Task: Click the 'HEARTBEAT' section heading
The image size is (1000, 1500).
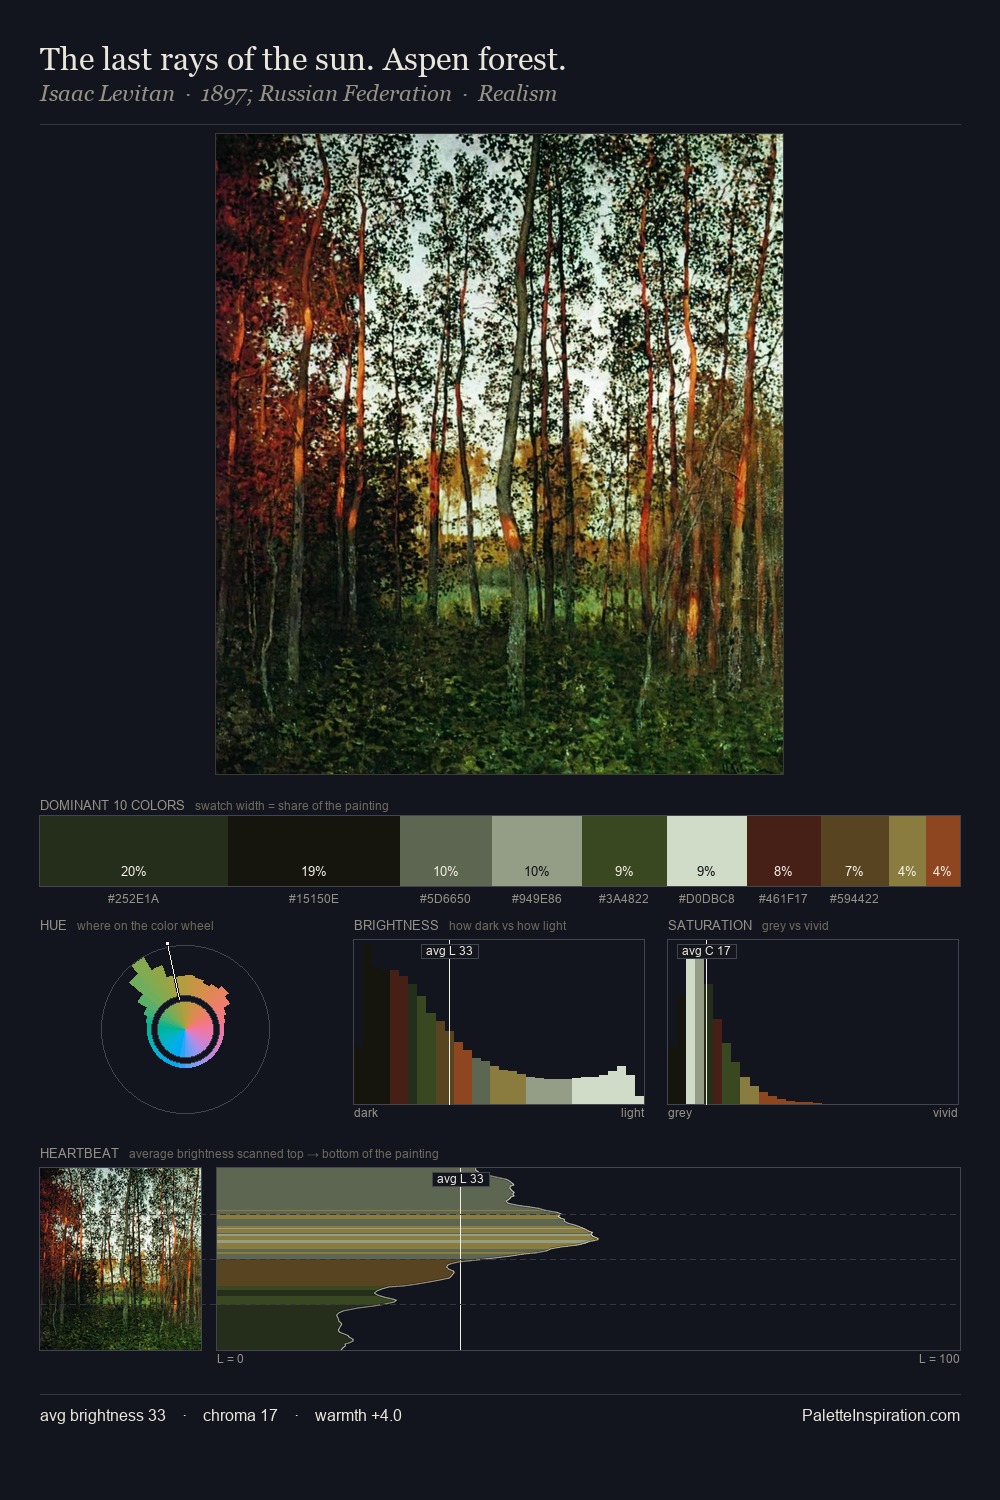Action: pyautogui.click(x=79, y=1153)
